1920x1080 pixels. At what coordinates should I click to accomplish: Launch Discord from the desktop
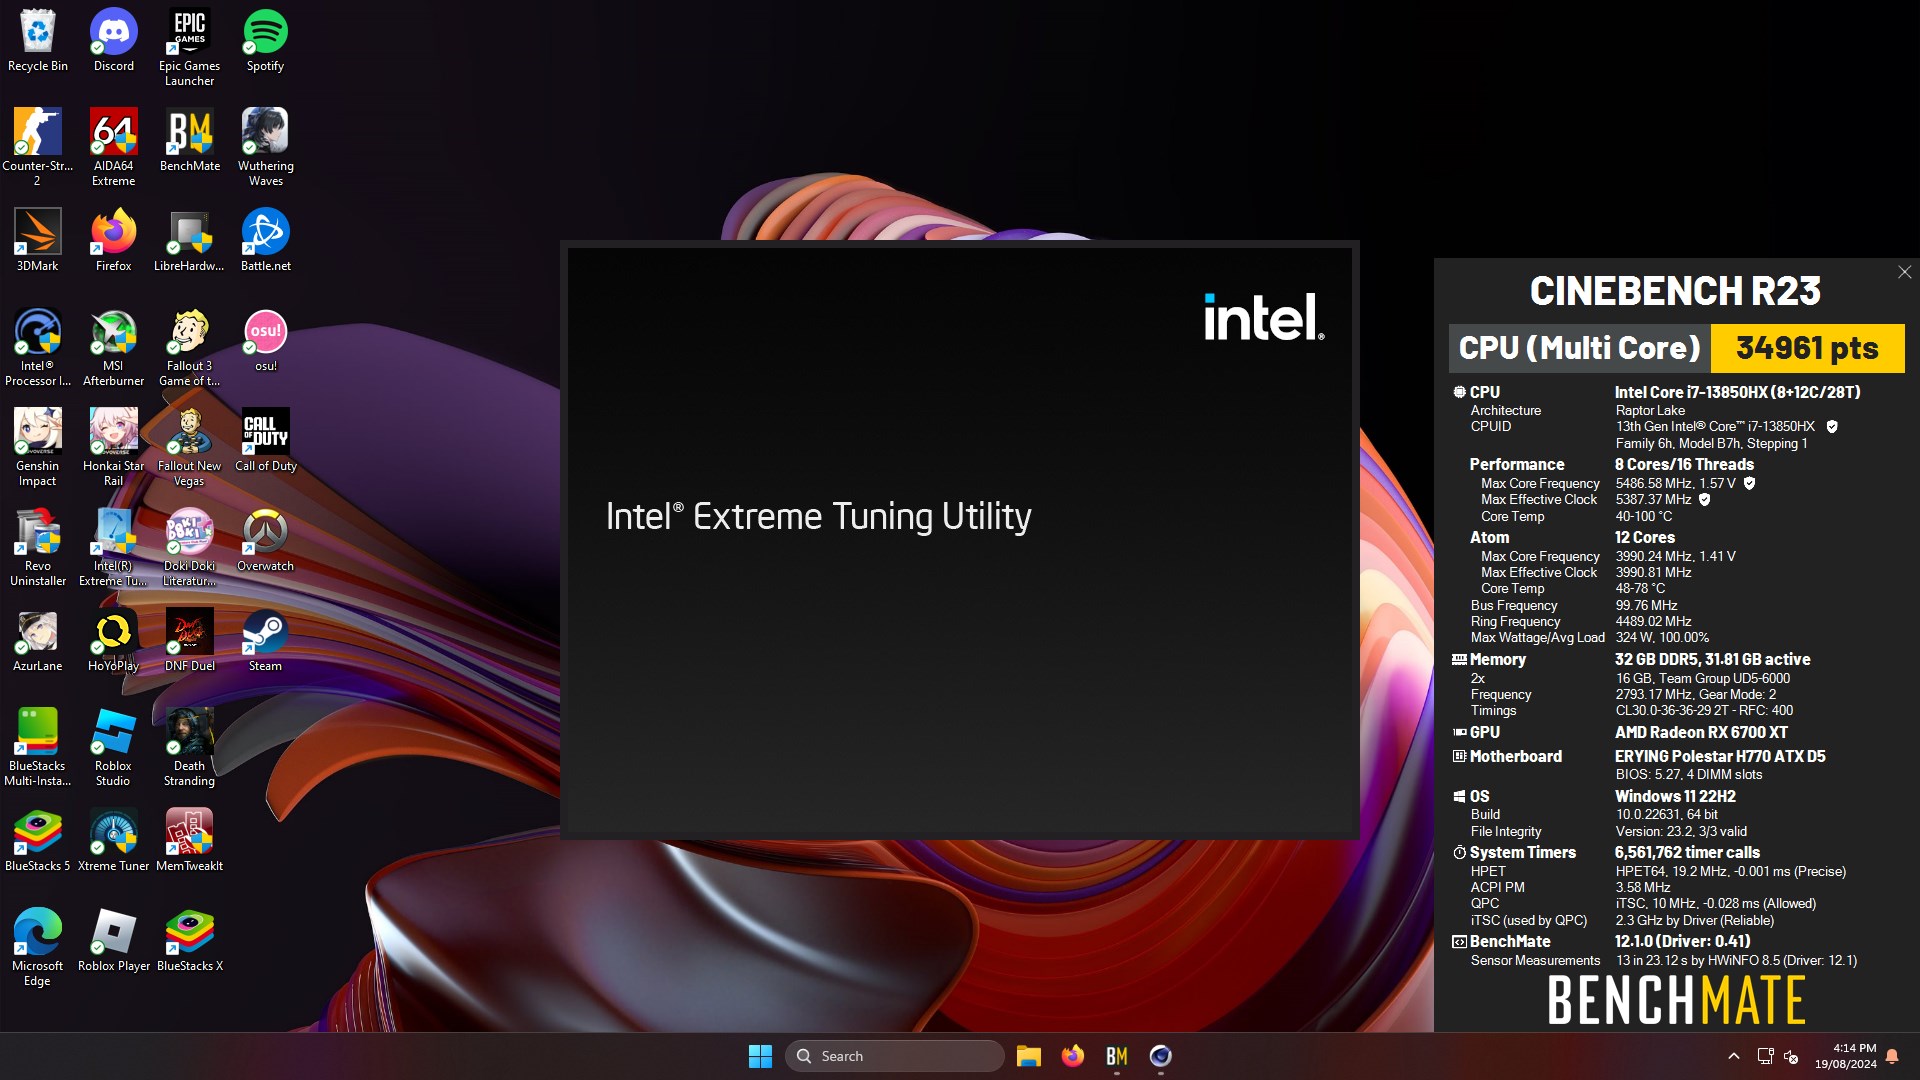pyautogui.click(x=114, y=41)
